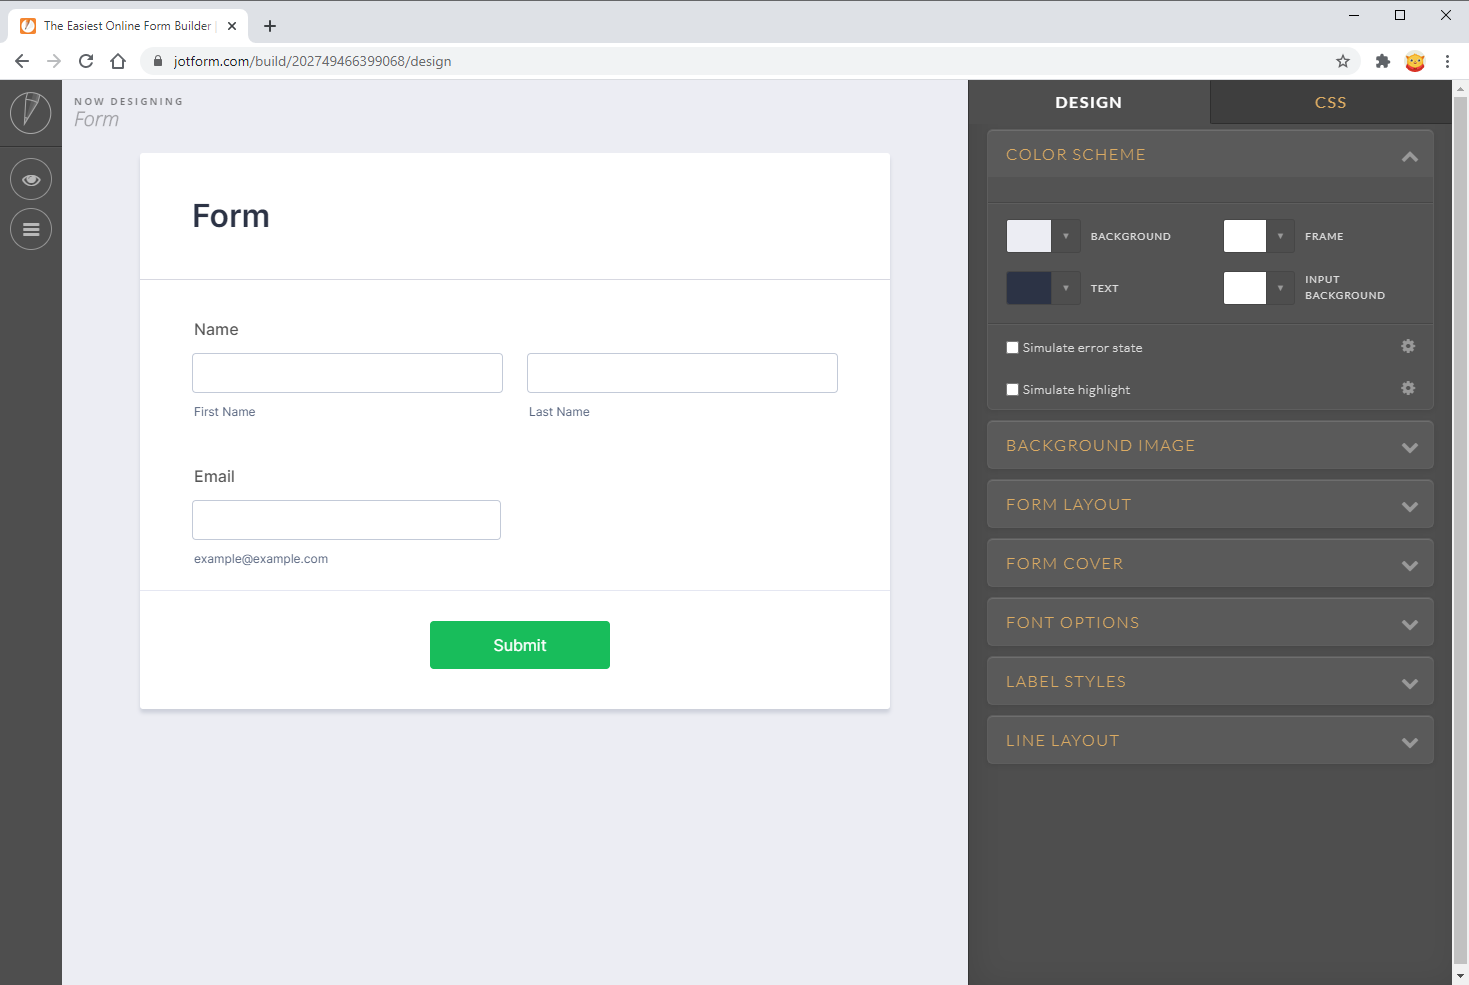This screenshot has height=985, width=1469.
Task: Click the preview eye icon in sidebar
Action: [x=31, y=179]
